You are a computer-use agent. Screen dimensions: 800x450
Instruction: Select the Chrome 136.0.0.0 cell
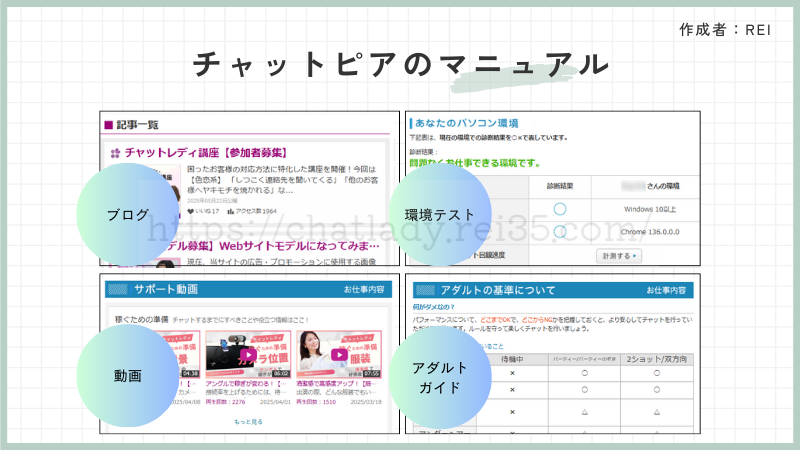click(650, 232)
